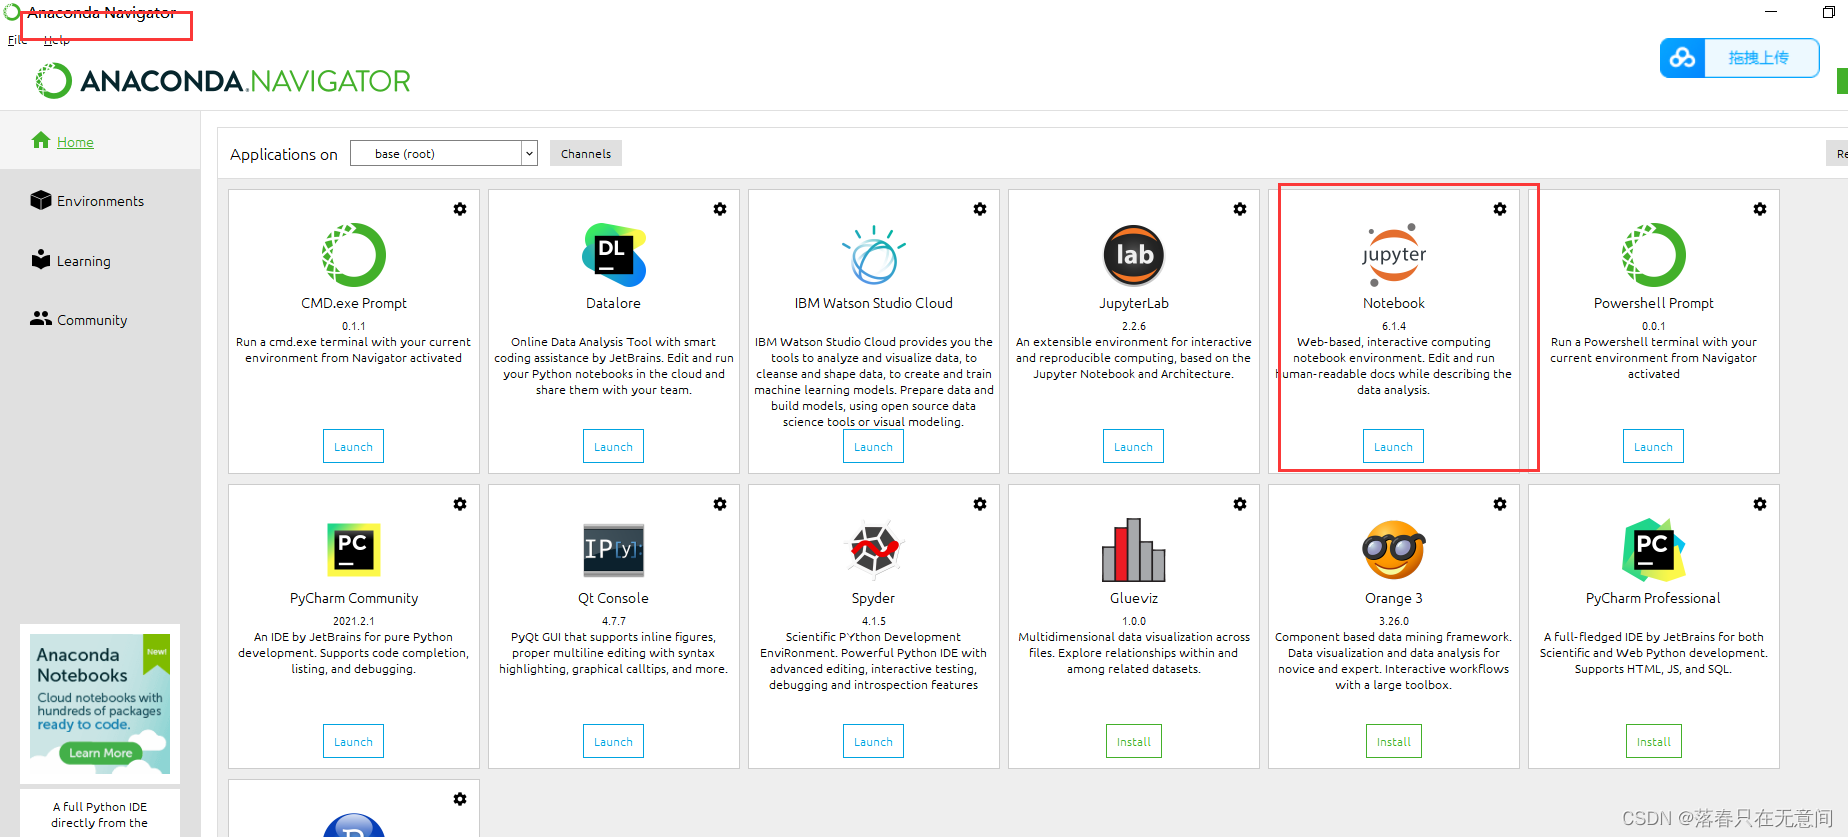Launch IBM Watson Studio Cloud

click(x=873, y=446)
